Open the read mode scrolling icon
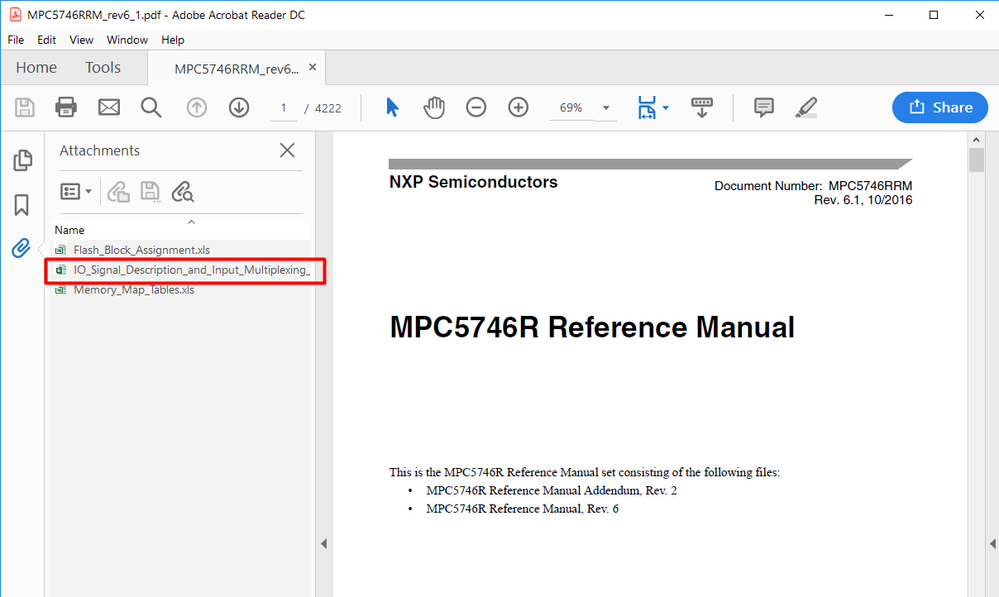Viewport: 999px width, 597px height. (701, 107)
